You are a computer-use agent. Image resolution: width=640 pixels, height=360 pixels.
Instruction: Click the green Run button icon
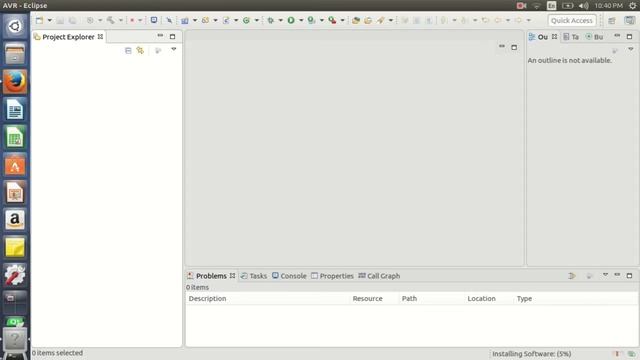pyautogui.click(x=291, y=20)
